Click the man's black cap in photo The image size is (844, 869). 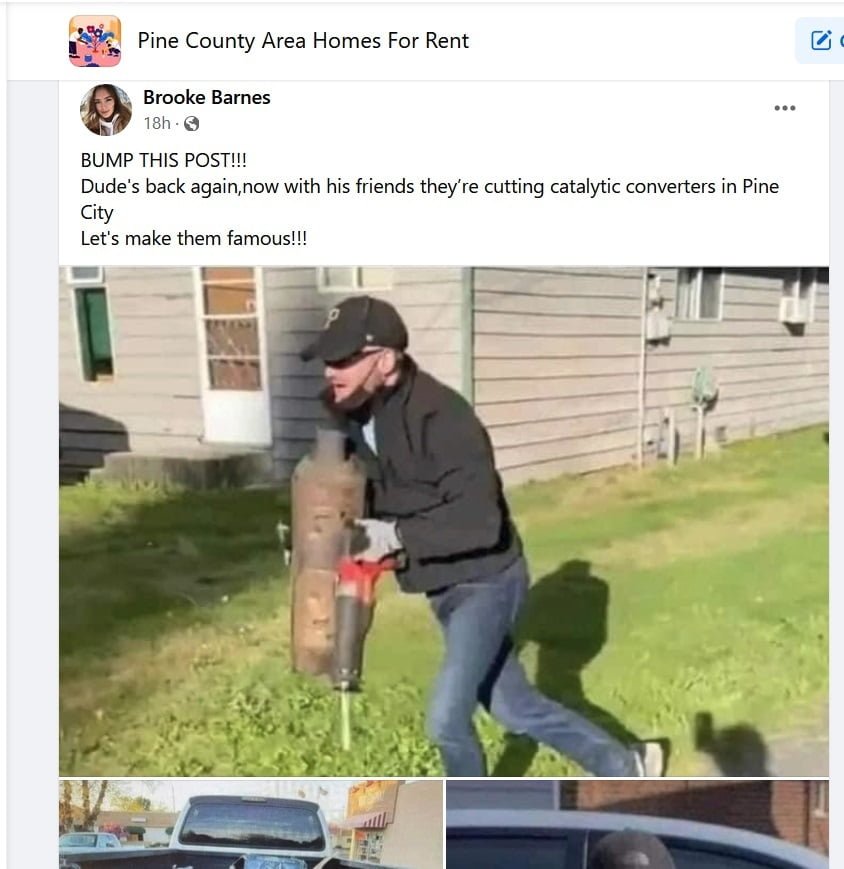pos(355,329)
